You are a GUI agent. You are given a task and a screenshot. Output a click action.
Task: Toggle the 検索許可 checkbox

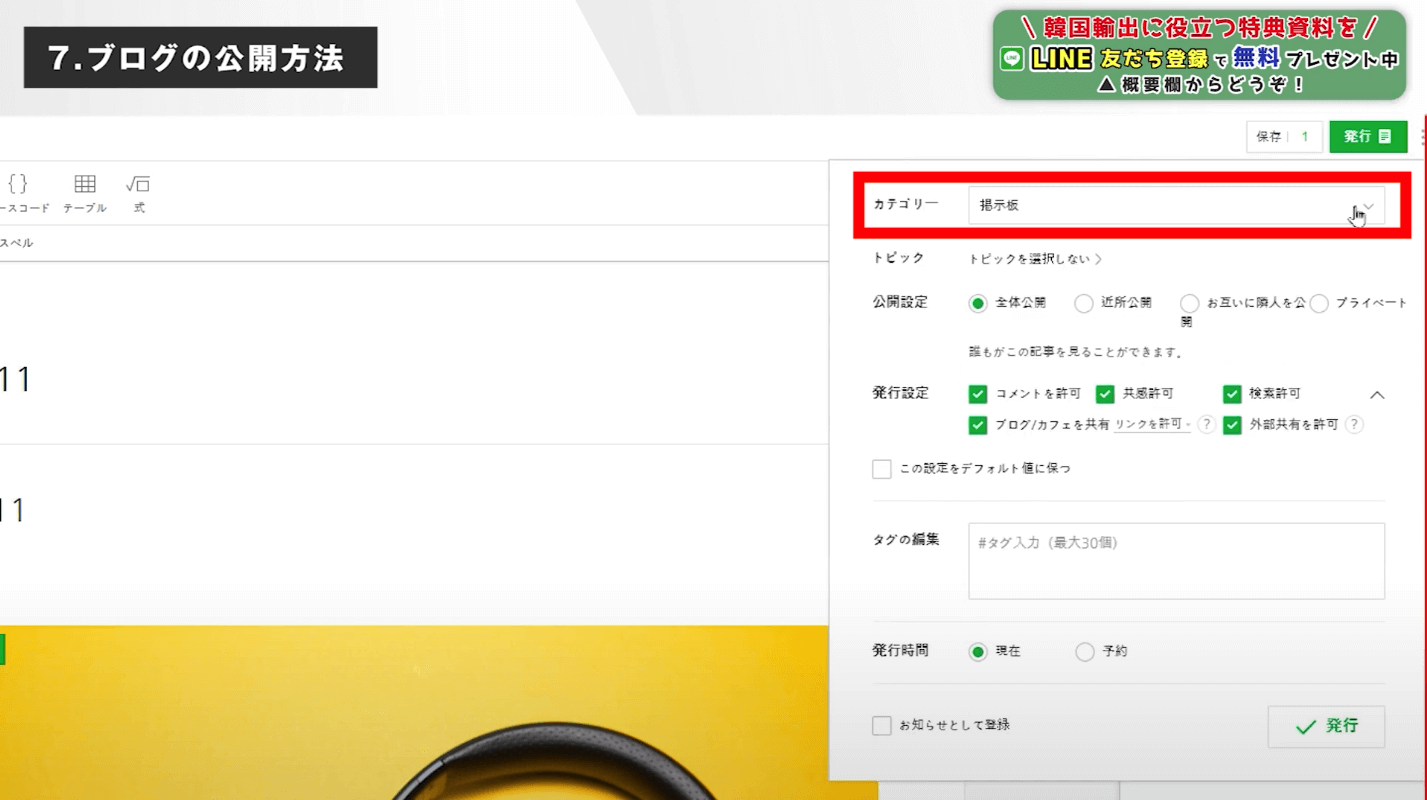pyautogui.click(x=1232, y=394)
